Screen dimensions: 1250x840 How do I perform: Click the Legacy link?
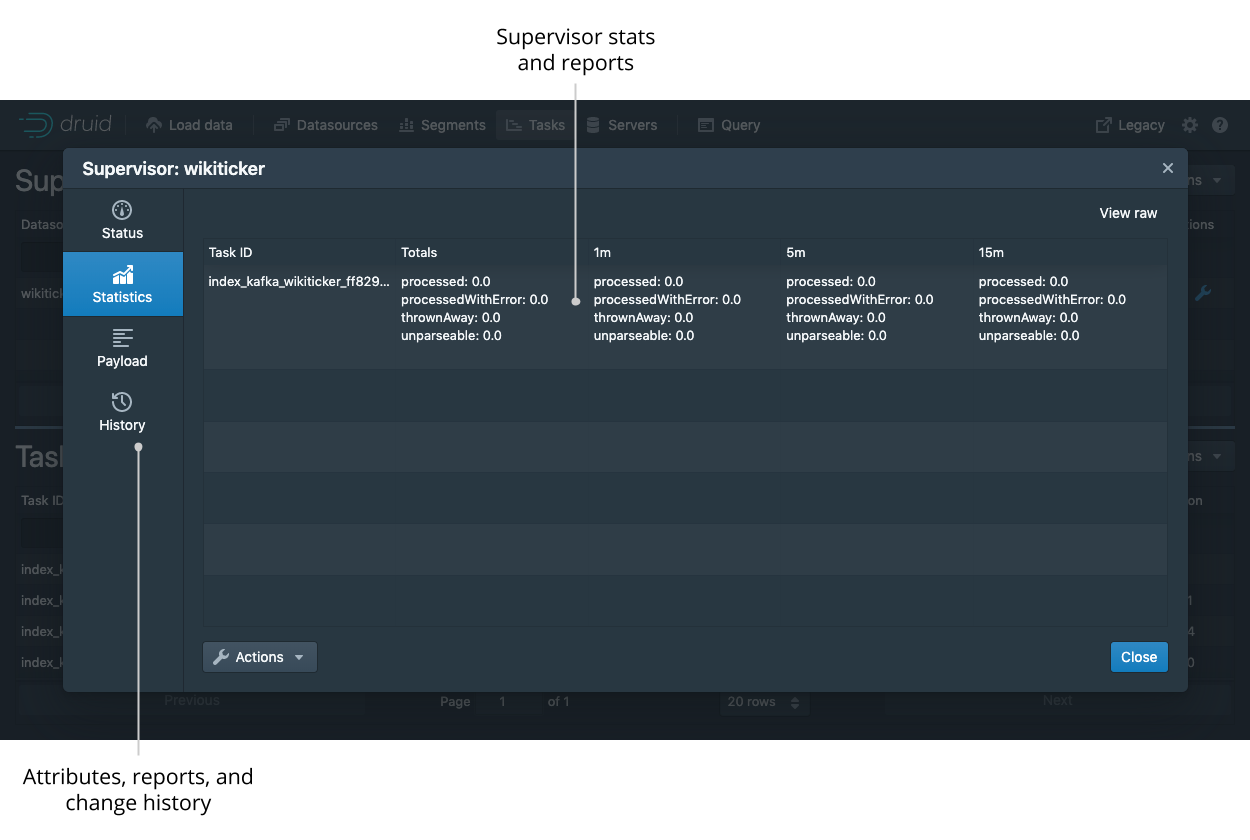[x=1130, y=125]
